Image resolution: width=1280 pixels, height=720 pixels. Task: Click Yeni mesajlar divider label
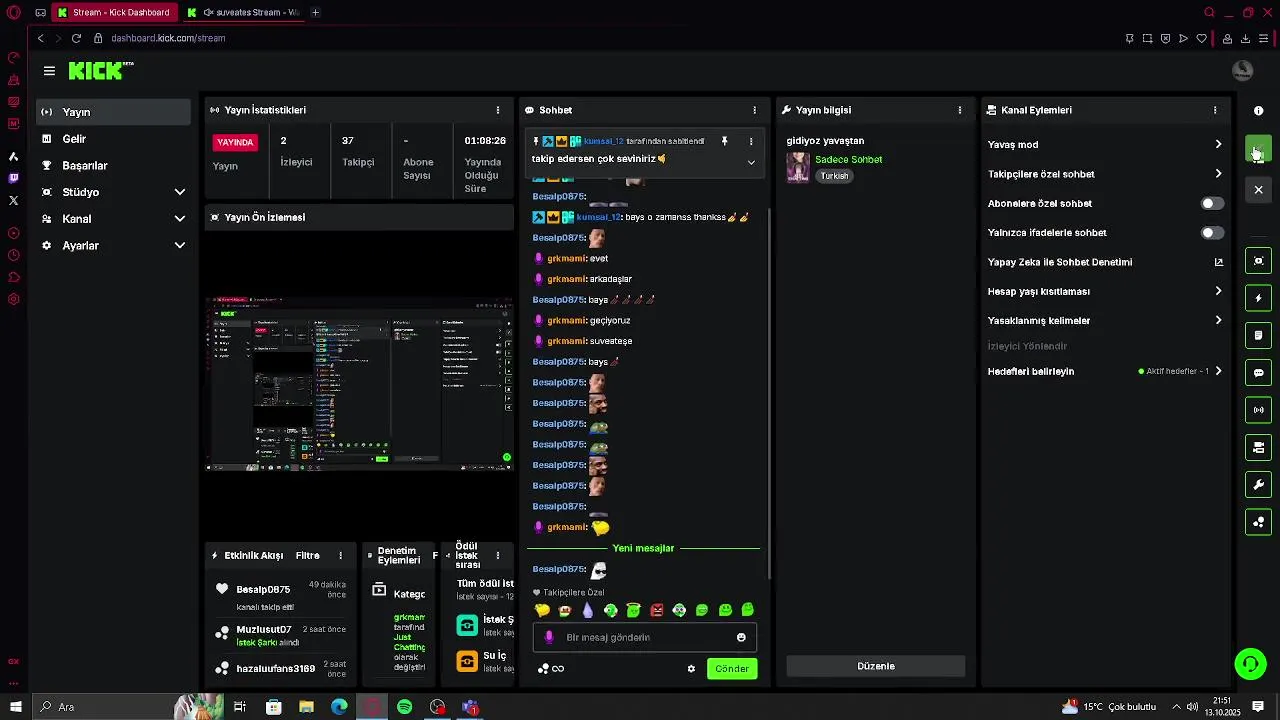click(x=643, y=548)
